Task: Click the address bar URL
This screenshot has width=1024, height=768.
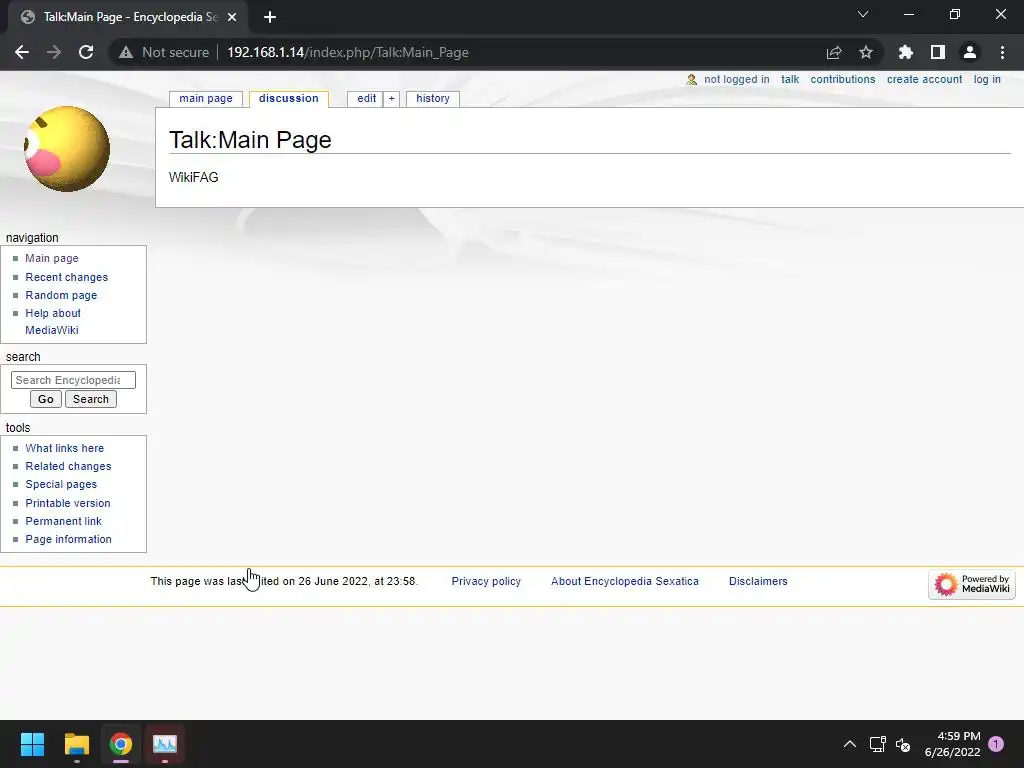Action: (347, 52)
